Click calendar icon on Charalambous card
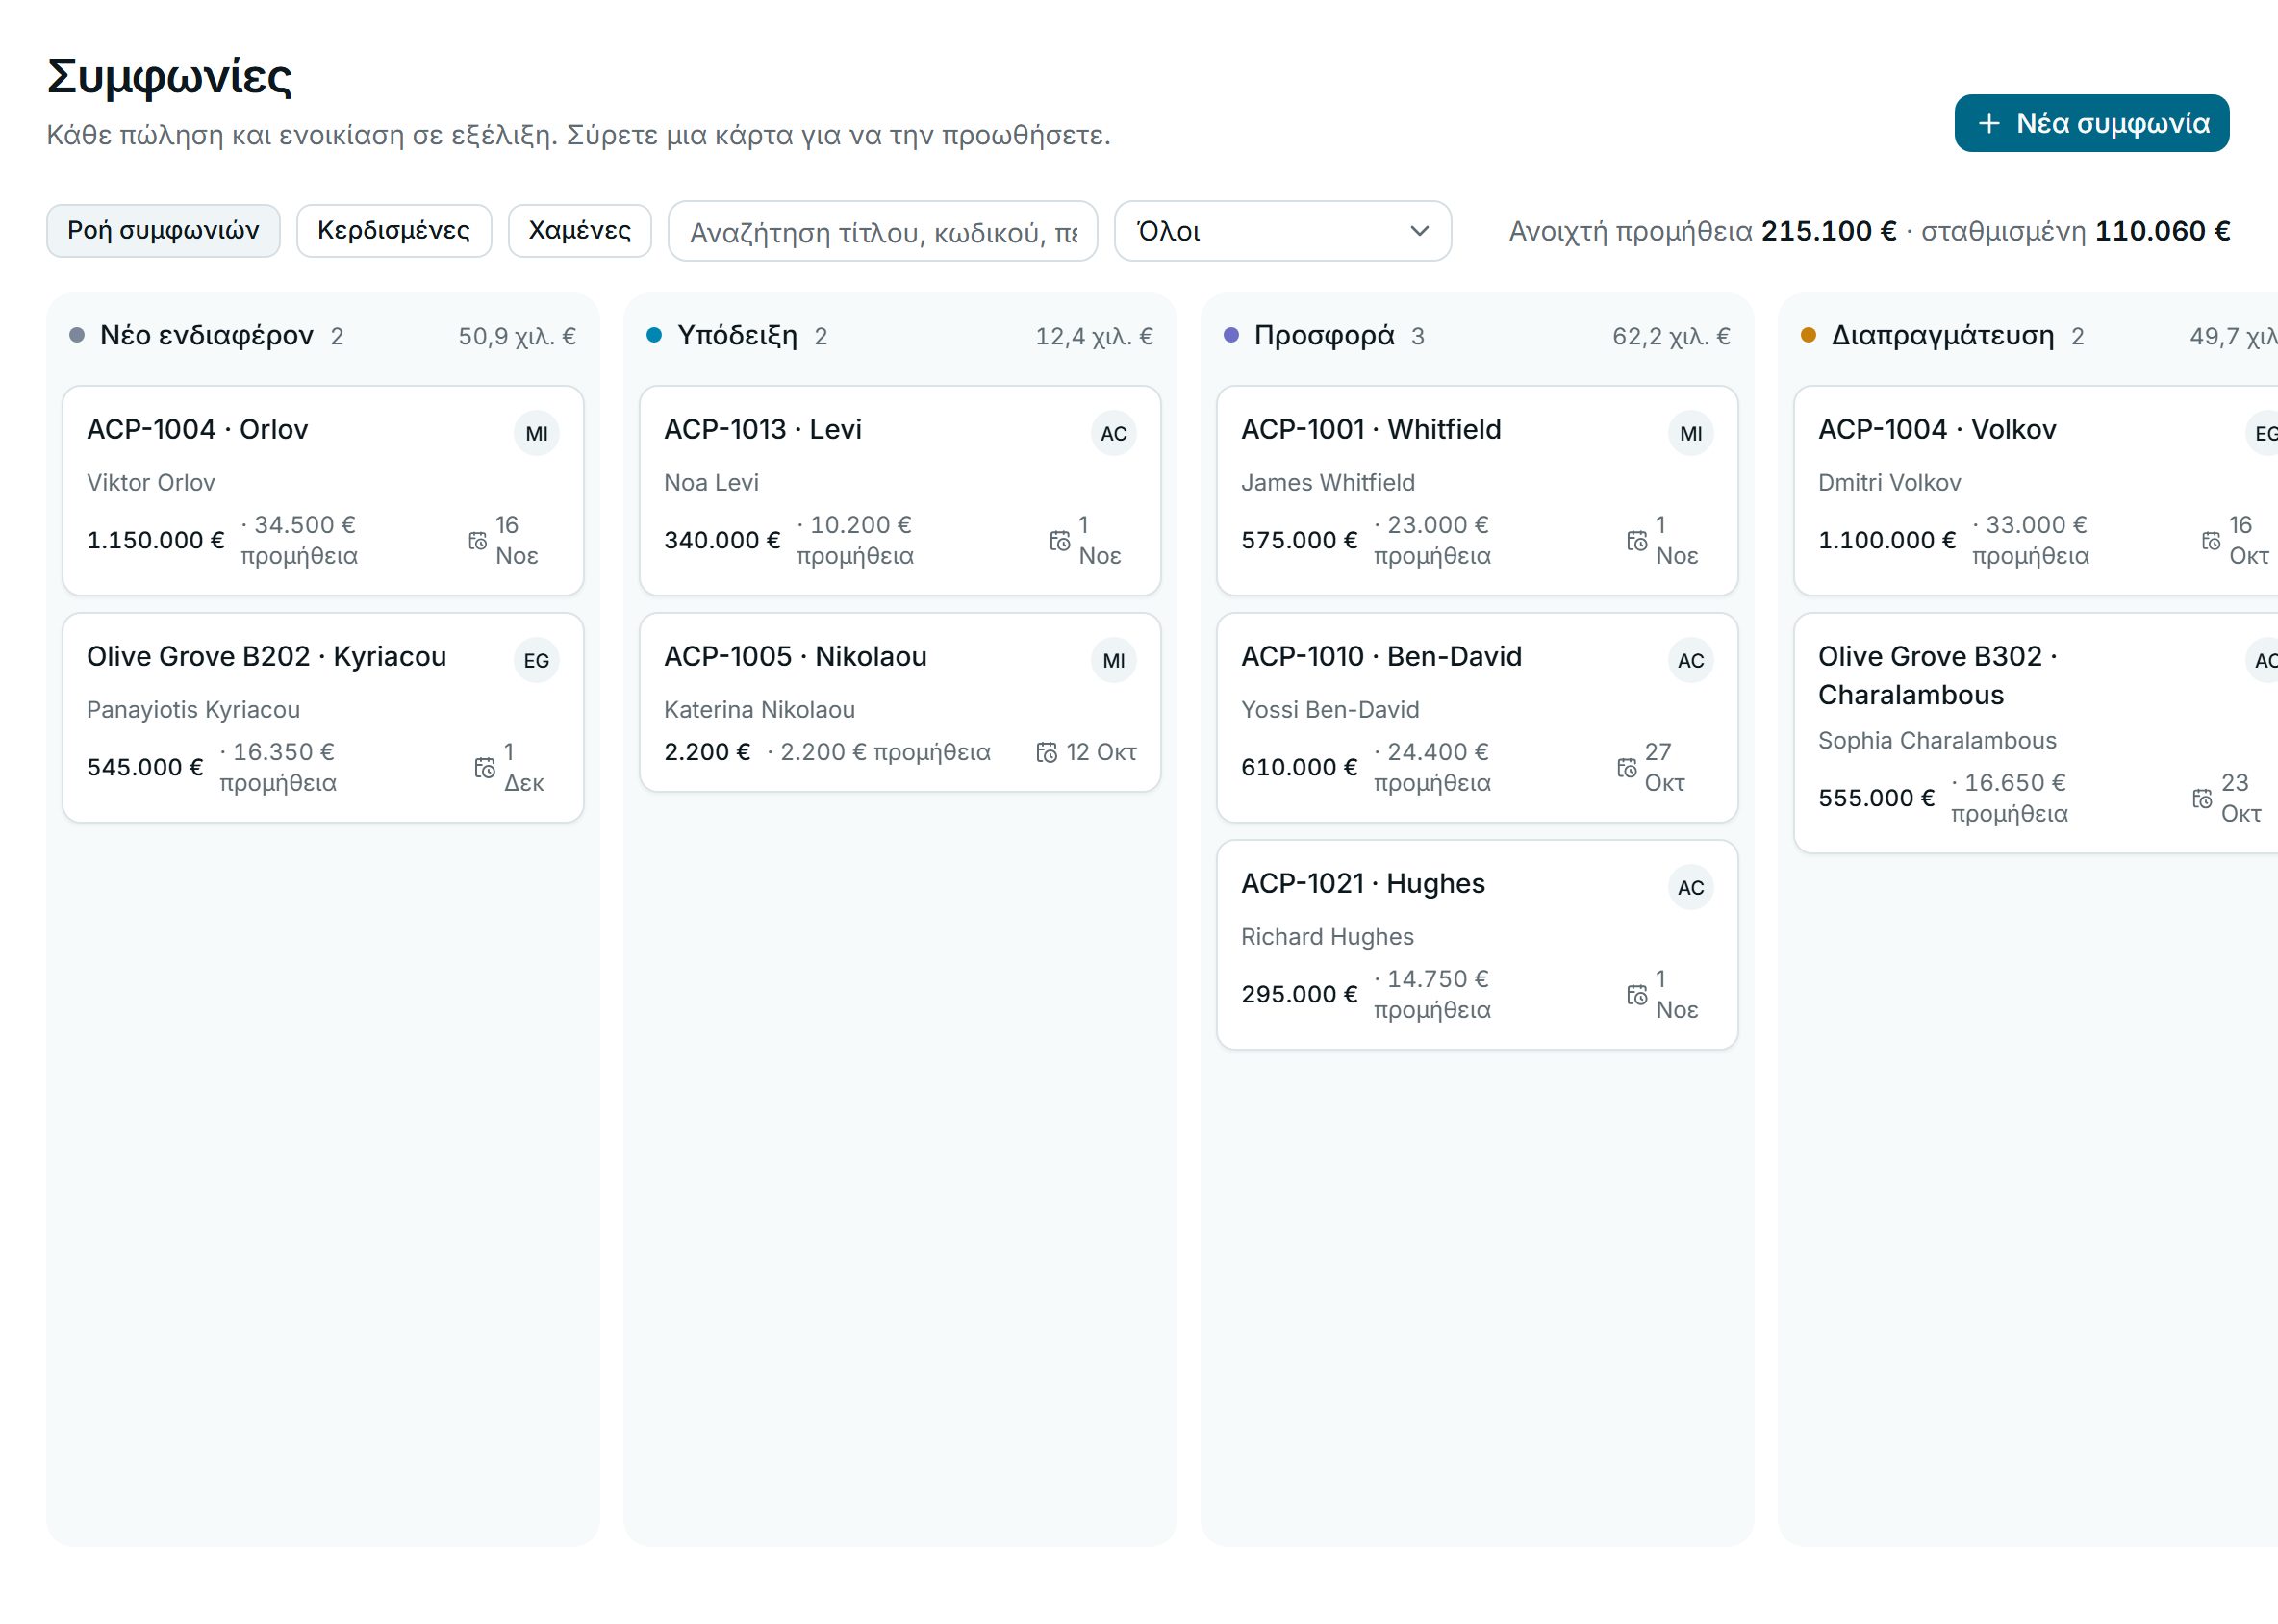 click(x=2202, y=799)
